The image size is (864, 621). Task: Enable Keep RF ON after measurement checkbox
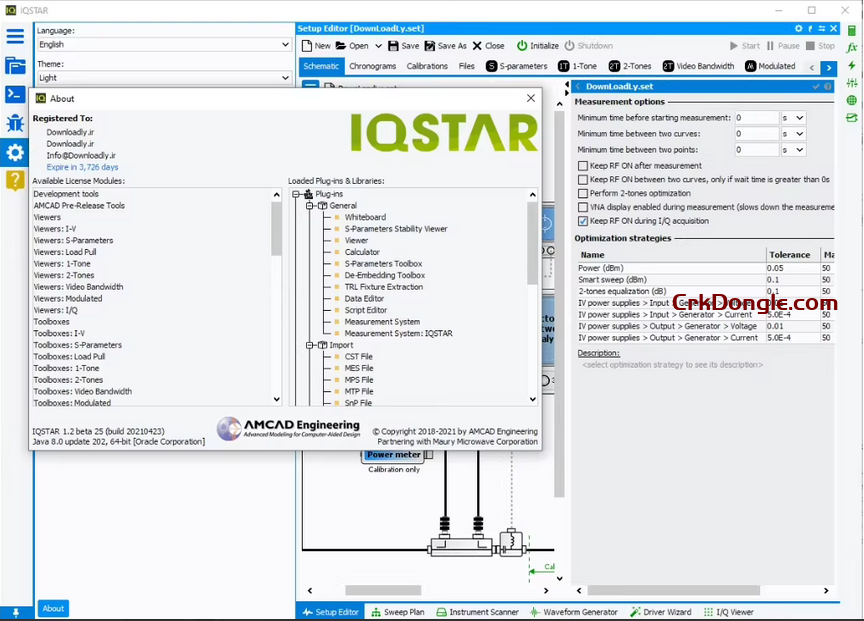pyautogui.click(x=583, y=166)
